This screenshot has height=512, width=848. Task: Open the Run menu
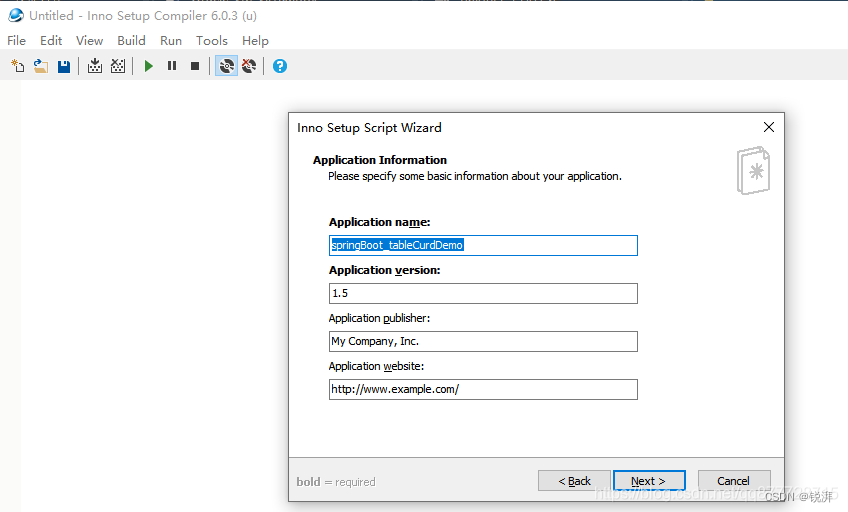coord(171,41)
